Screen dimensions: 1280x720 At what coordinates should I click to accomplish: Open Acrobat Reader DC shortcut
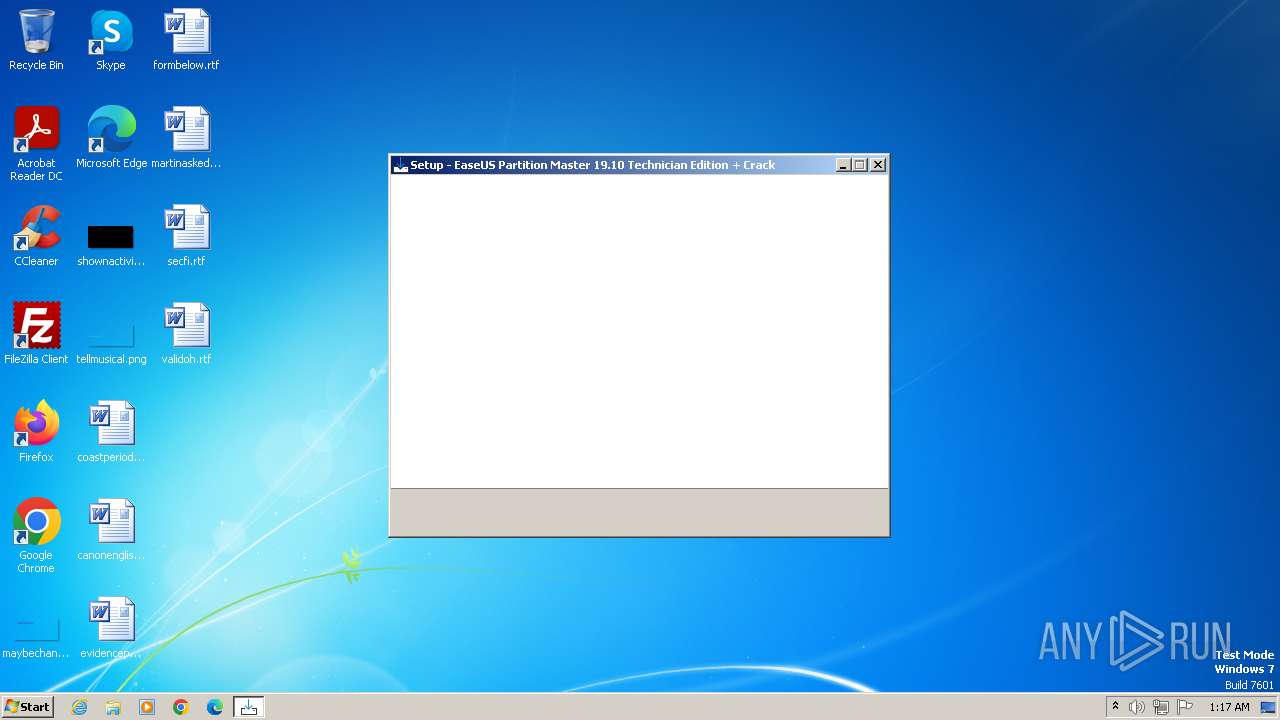(x=36, y=144)
